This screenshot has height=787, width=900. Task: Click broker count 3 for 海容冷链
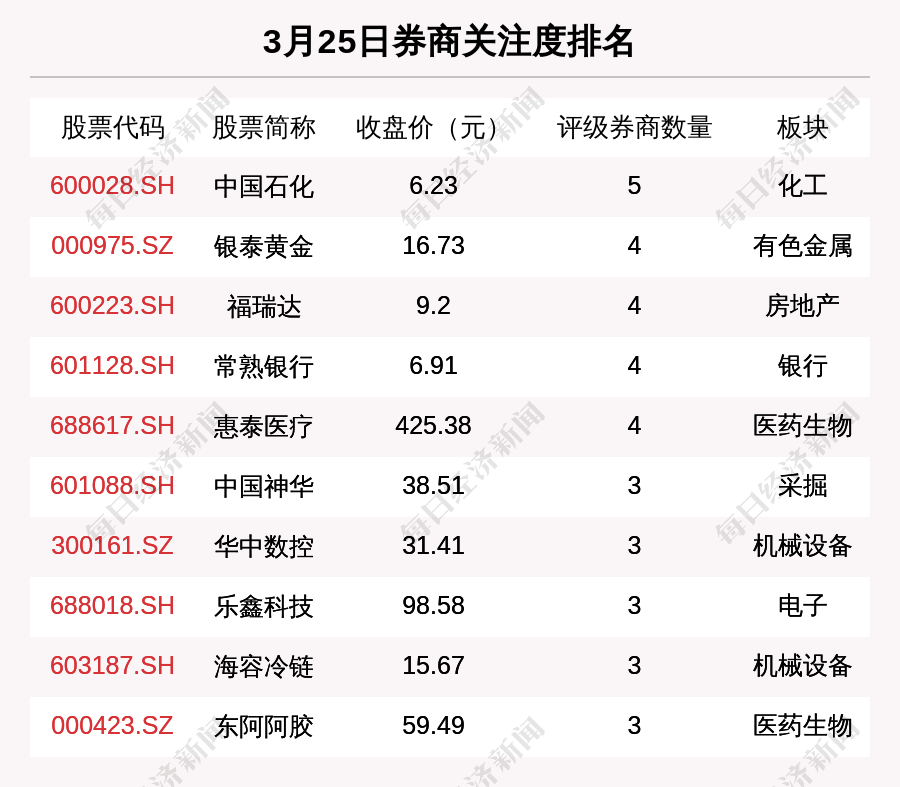pos(634,666)
